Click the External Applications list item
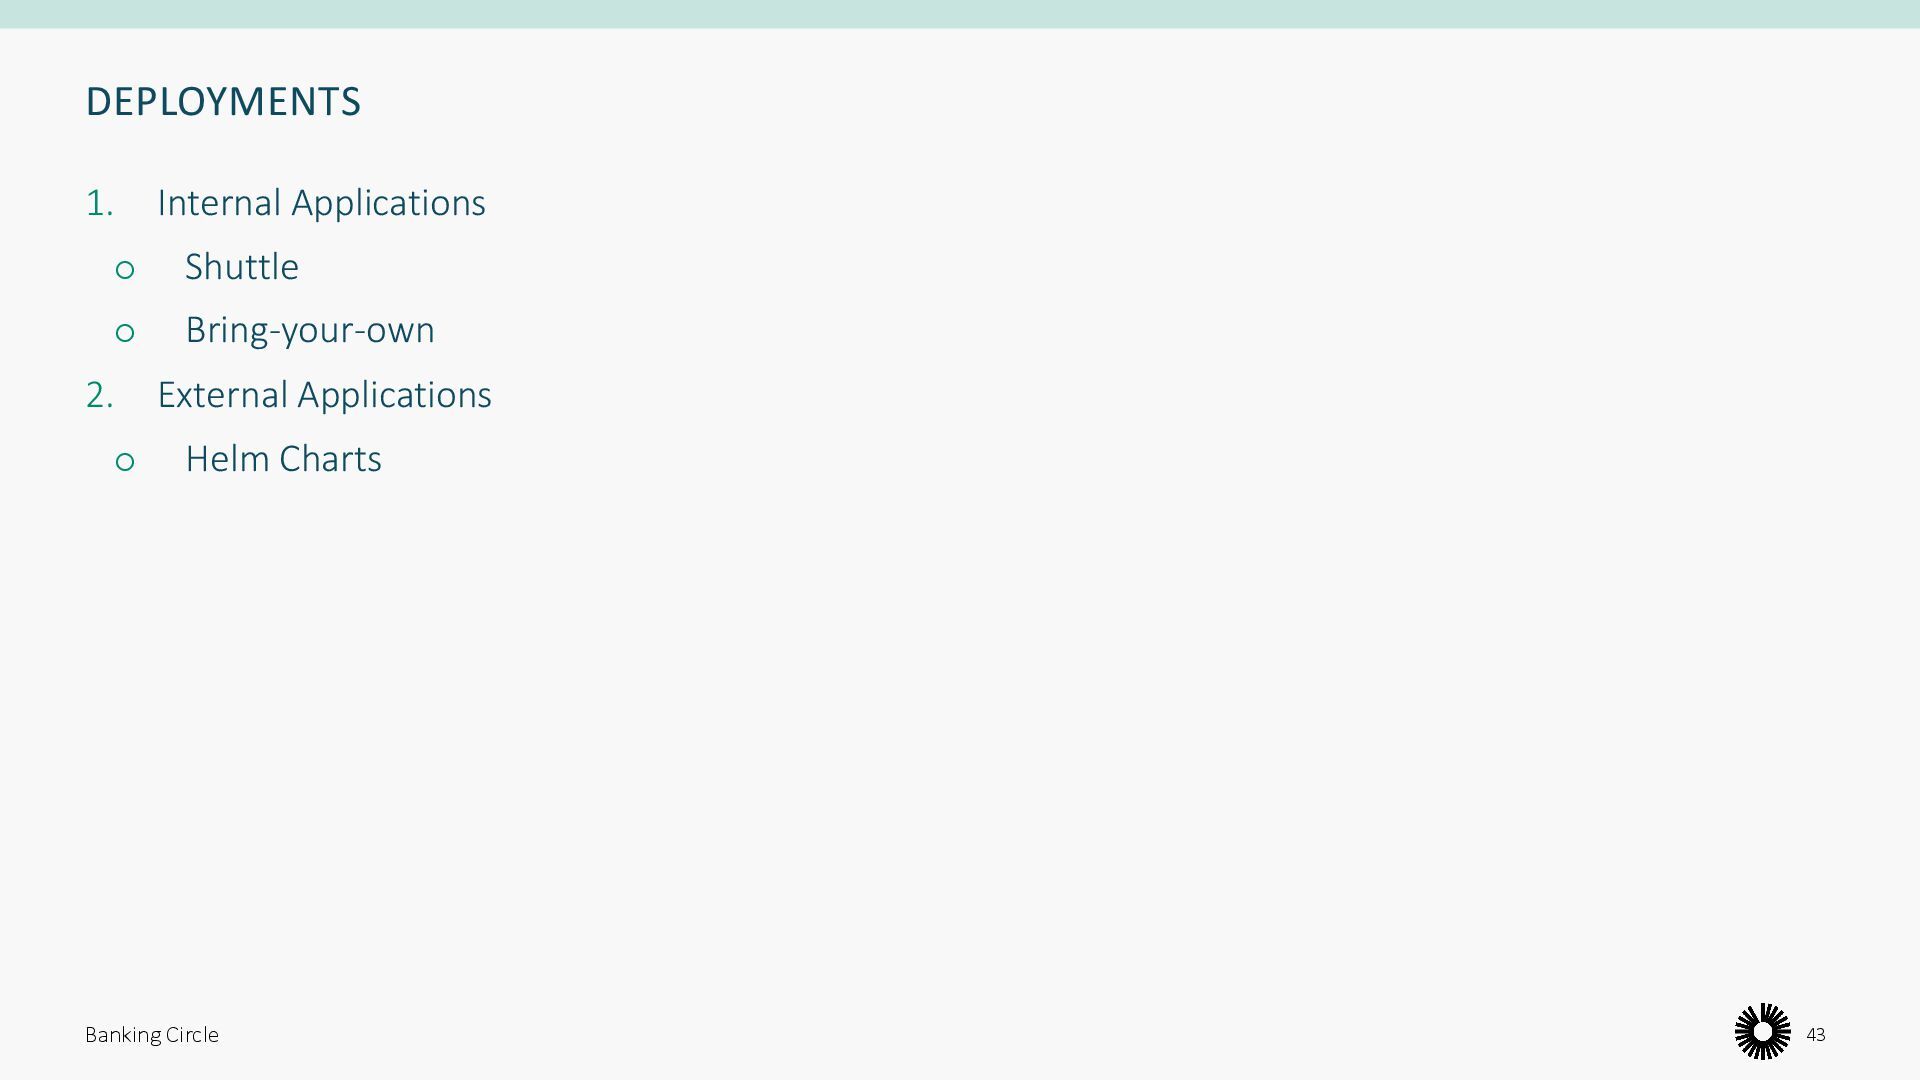Screen dimensions: 1920x1080 coord(324,395)
